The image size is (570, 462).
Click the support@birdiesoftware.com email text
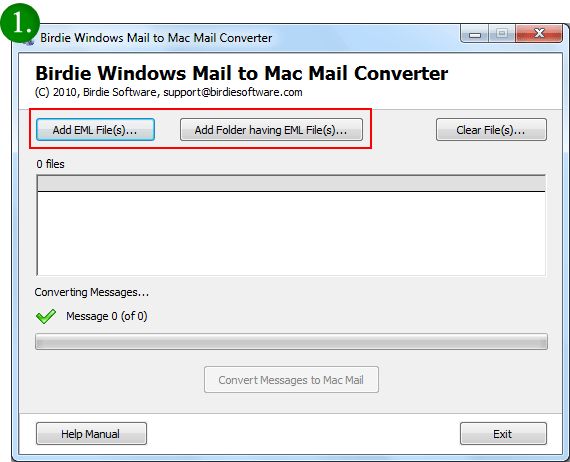click(x=233, y=92)
